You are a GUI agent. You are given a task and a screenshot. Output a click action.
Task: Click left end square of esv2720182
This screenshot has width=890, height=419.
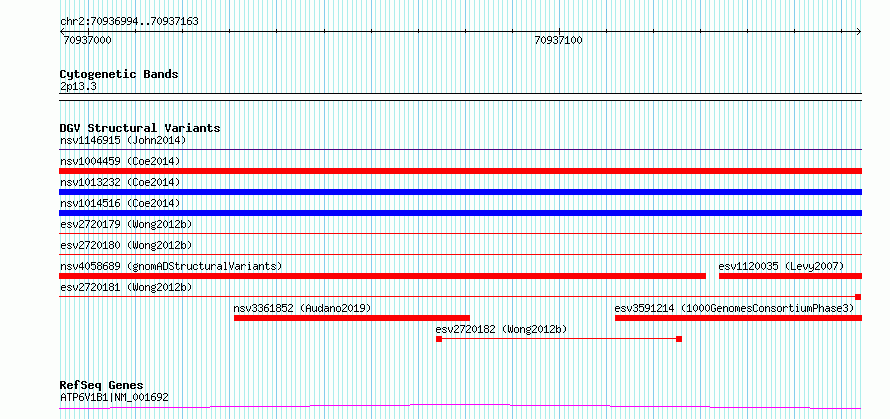point(439,339)
